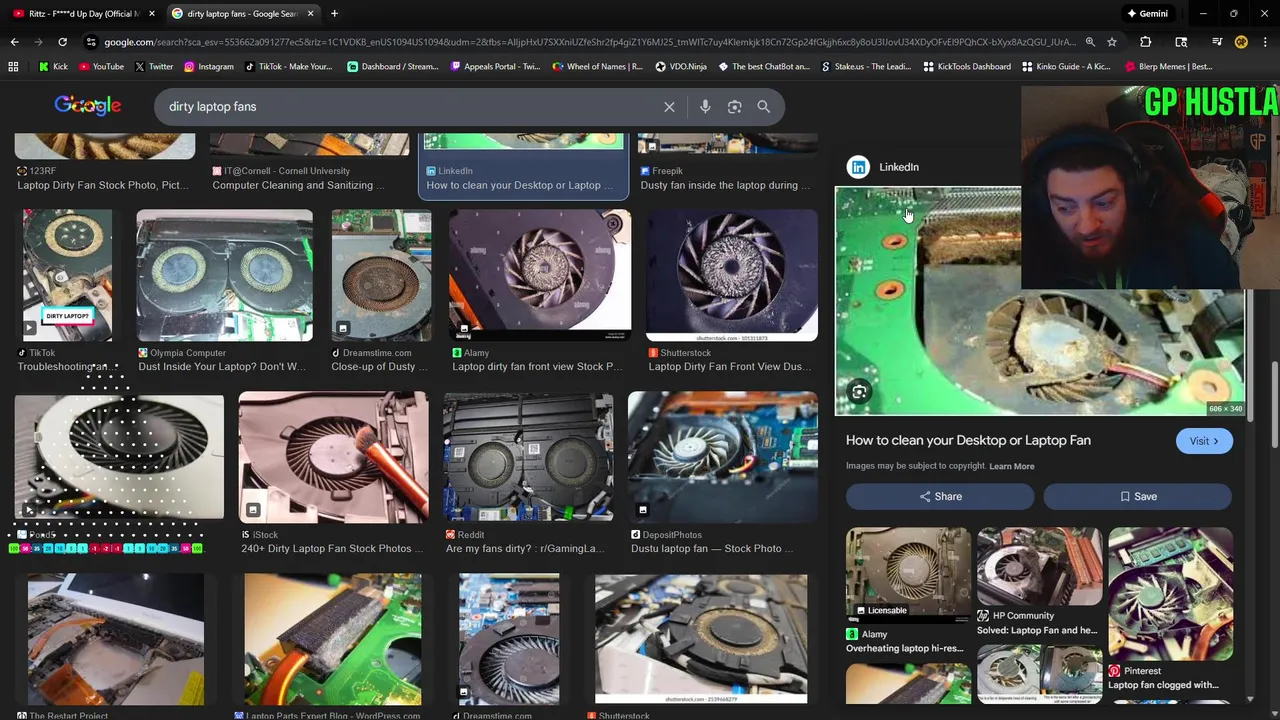The width and height of the screenshot is (1280, 720).
Task: Open The best ChatBot bookmark
Action: tap(764, 67)
